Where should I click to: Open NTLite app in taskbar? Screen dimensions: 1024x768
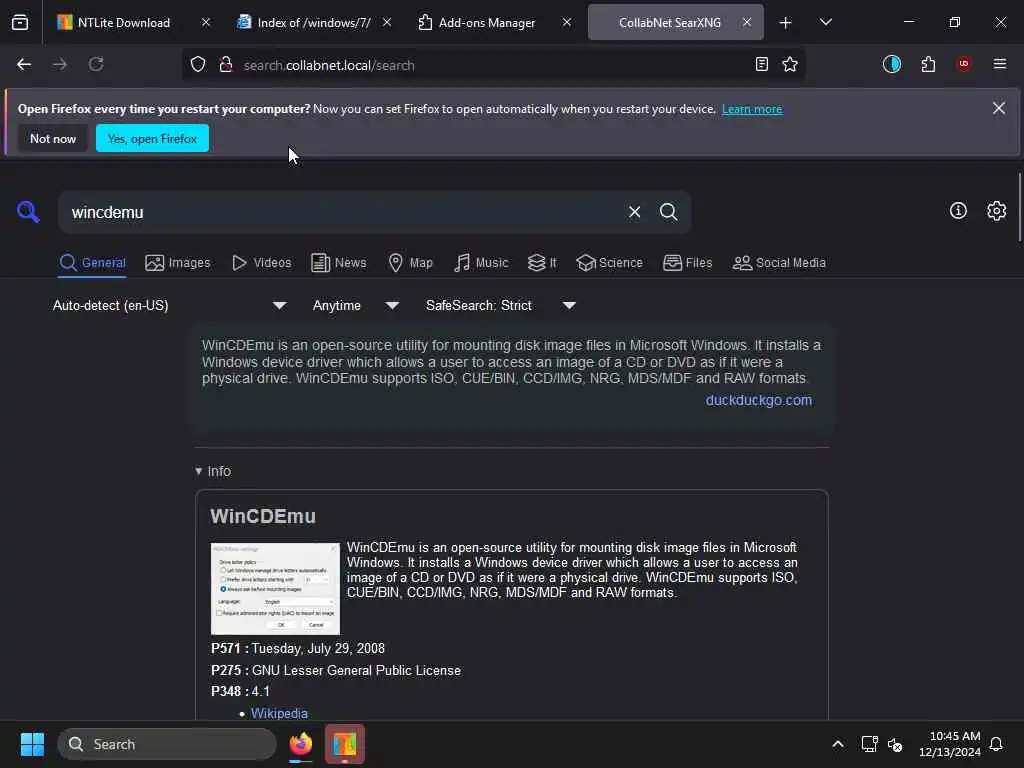(x=345, y=744)
